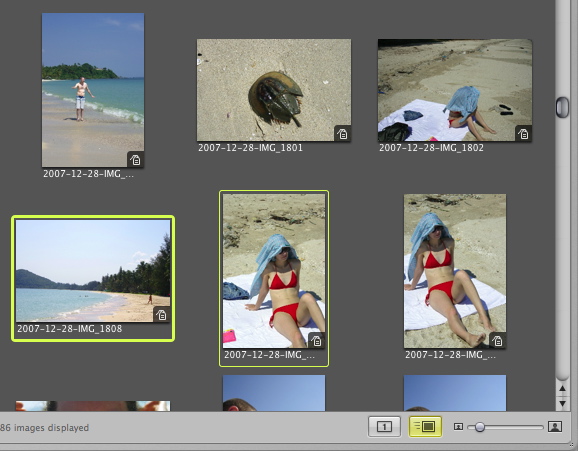Select the man standing on the beach photo
The image size is (578, 451).
coord(93,90)
